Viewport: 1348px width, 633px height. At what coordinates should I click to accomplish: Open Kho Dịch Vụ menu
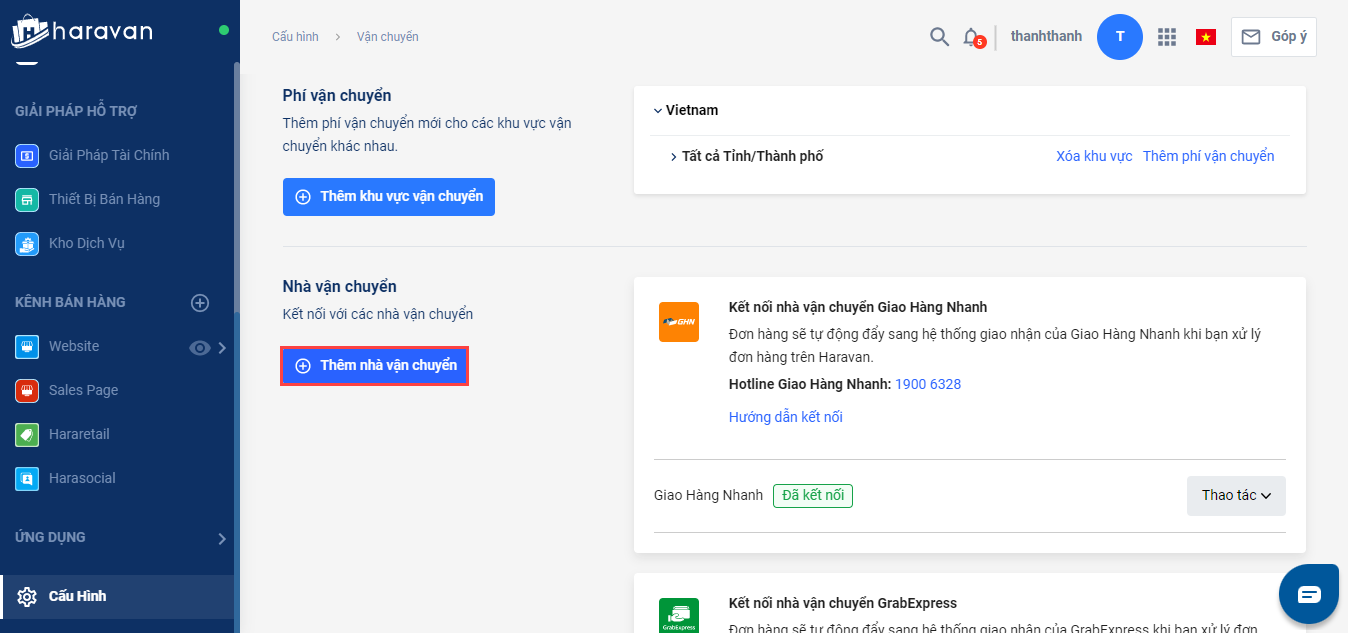click(x=87, y=243)
